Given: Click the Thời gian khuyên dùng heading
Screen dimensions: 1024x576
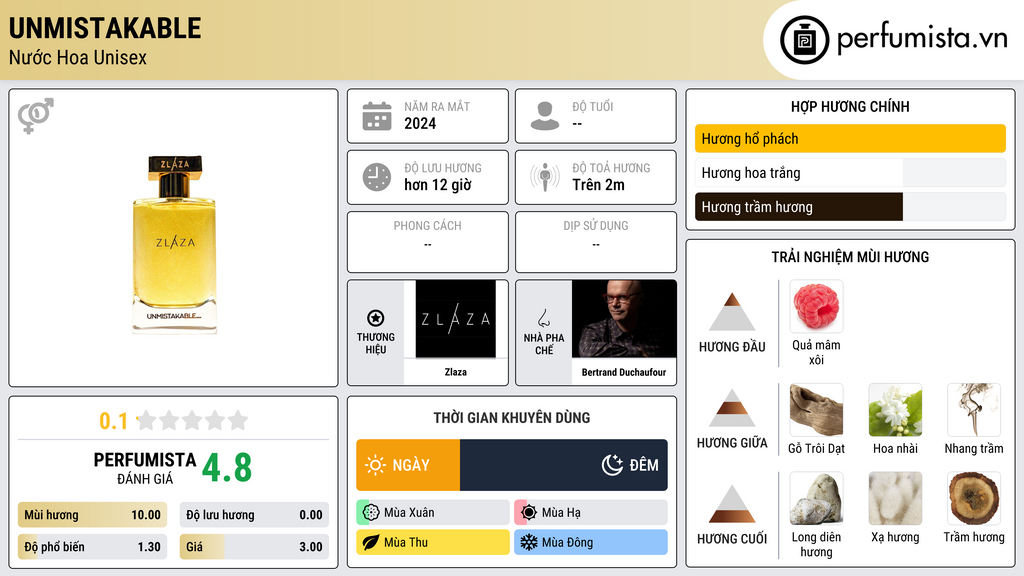Looking at the screenshot, I should click(512, 417).
